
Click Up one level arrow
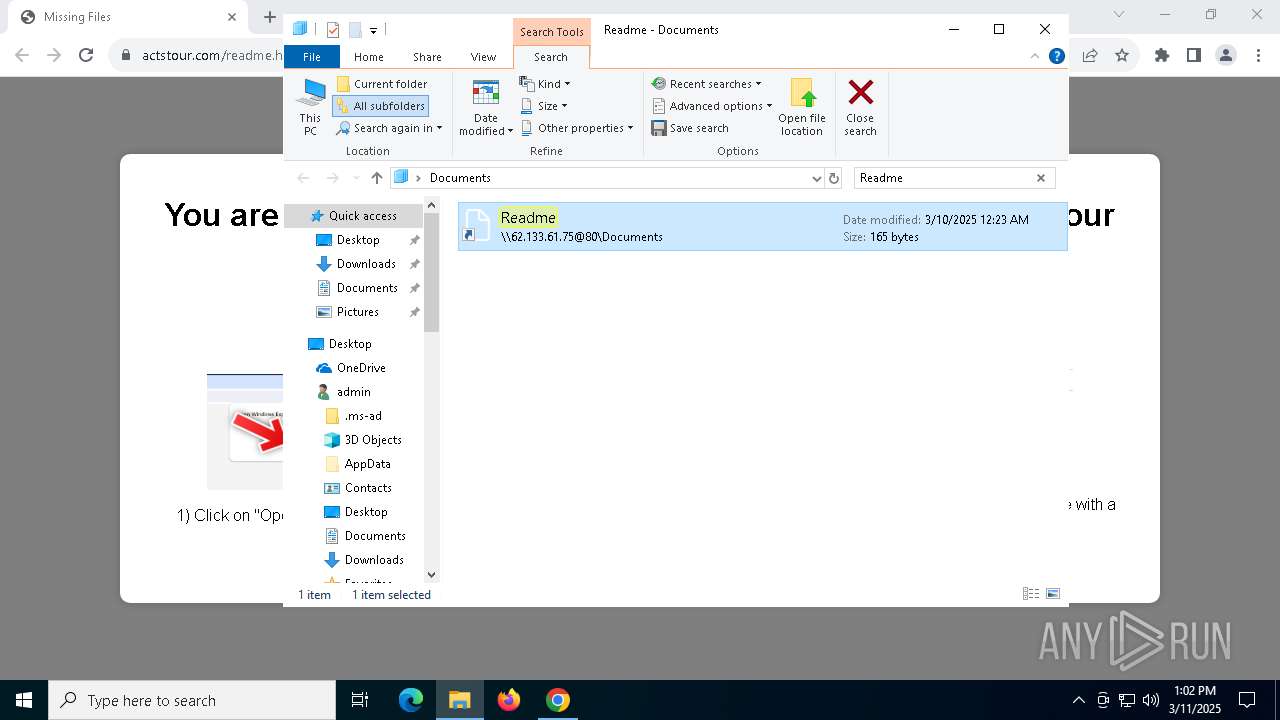coord(377,178)
